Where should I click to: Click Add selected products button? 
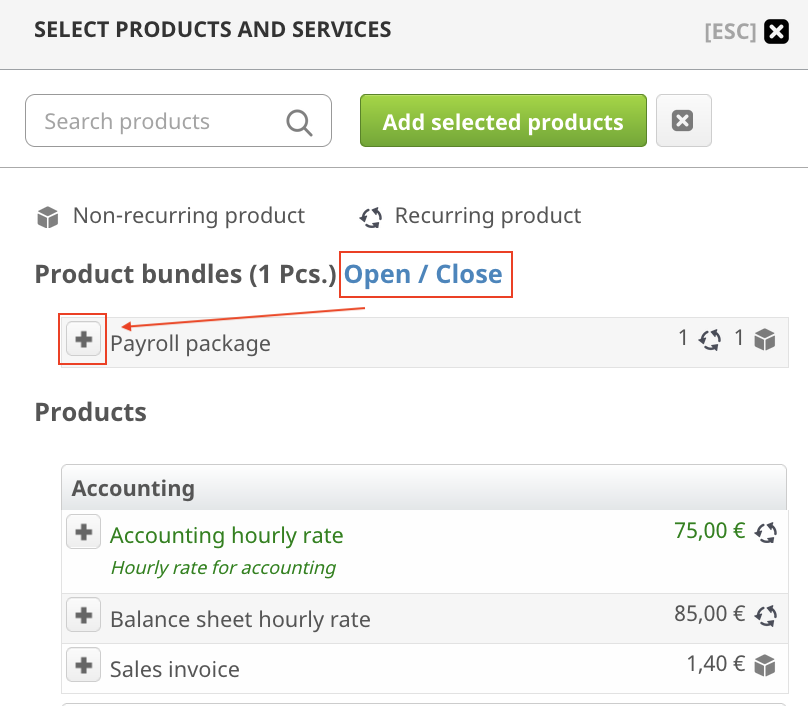tap(503, 121)
